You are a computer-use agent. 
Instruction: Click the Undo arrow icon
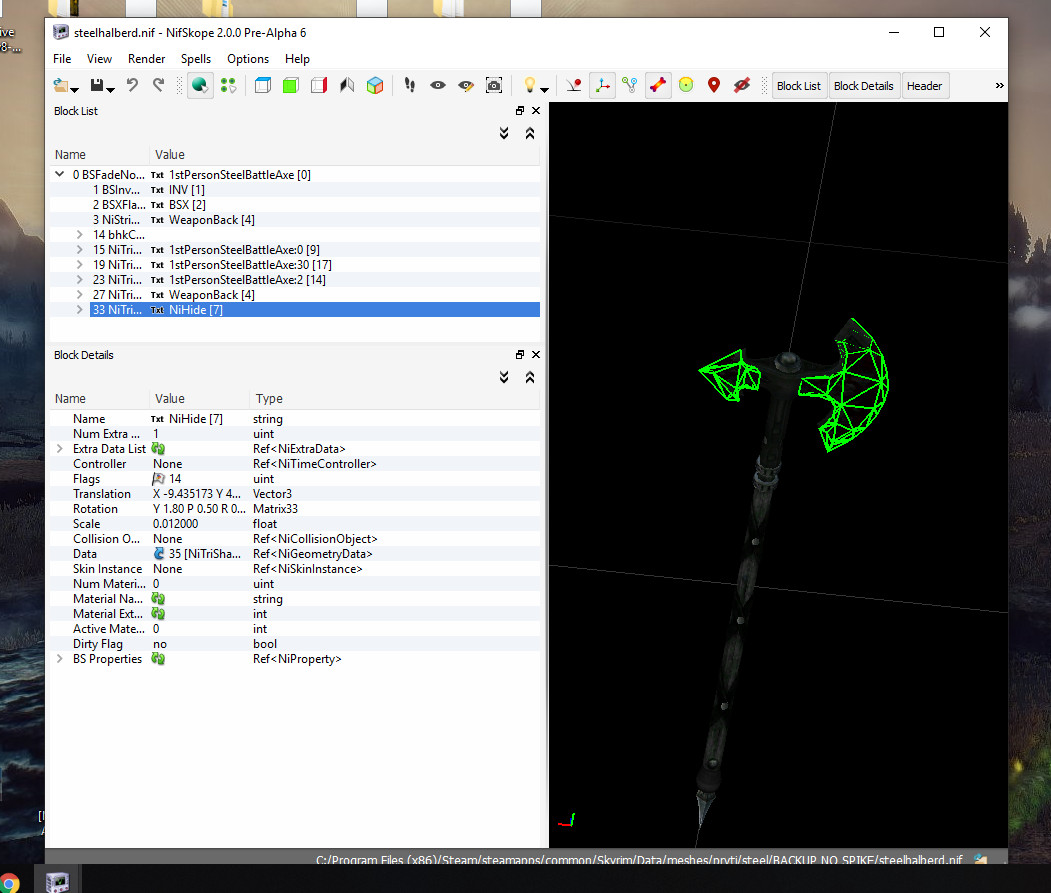132,85
